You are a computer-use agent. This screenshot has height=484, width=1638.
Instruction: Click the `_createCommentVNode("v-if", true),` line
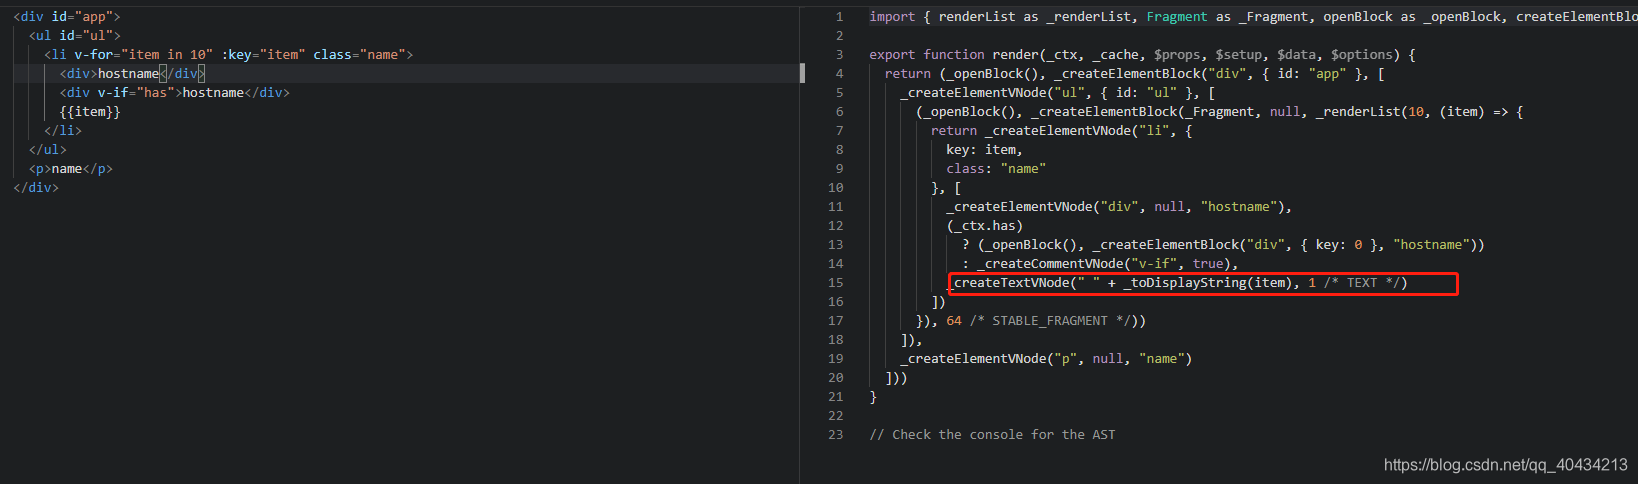pos(1100,263)
